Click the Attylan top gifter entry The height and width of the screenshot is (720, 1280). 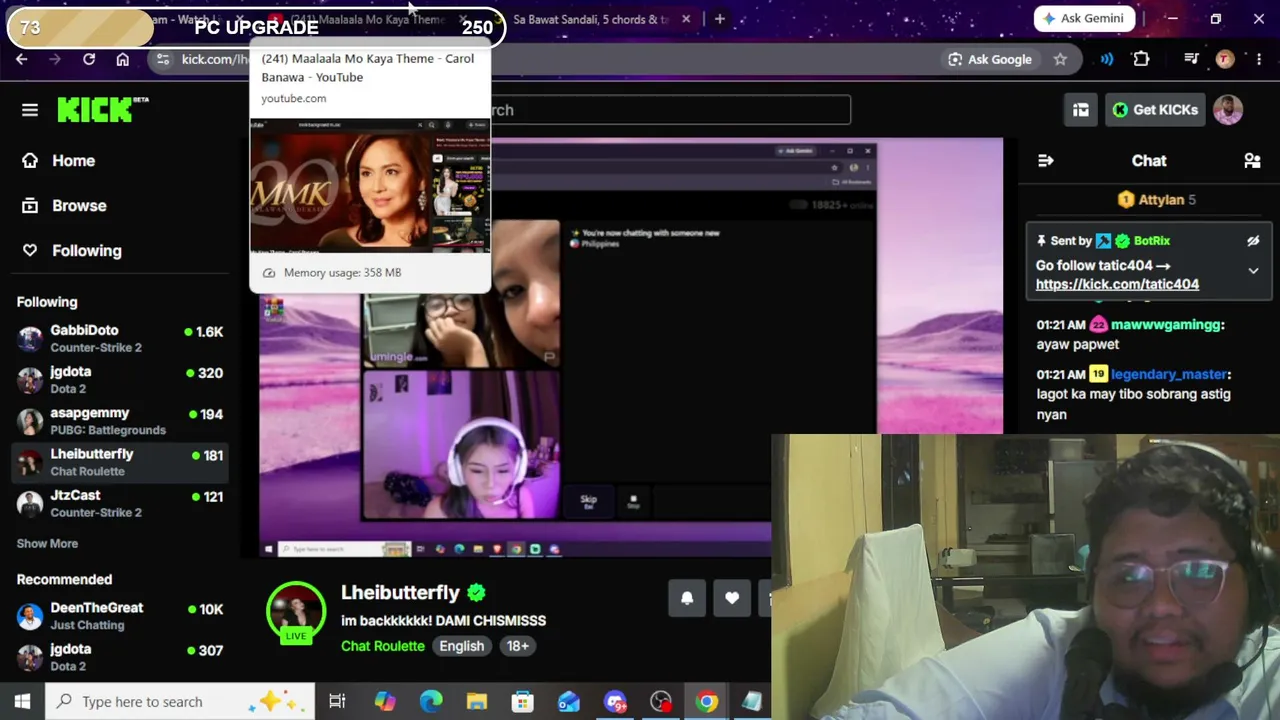[1156, 200]
